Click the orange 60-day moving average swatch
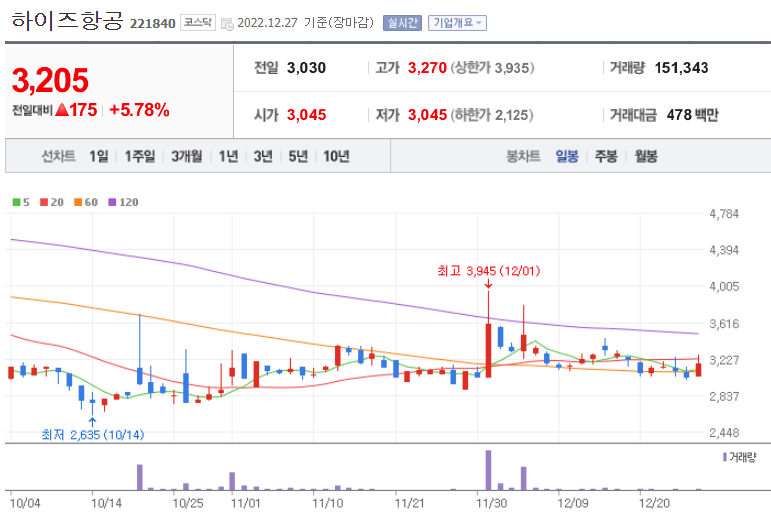Viewport: 771px width, 515px height. (78, 202)
